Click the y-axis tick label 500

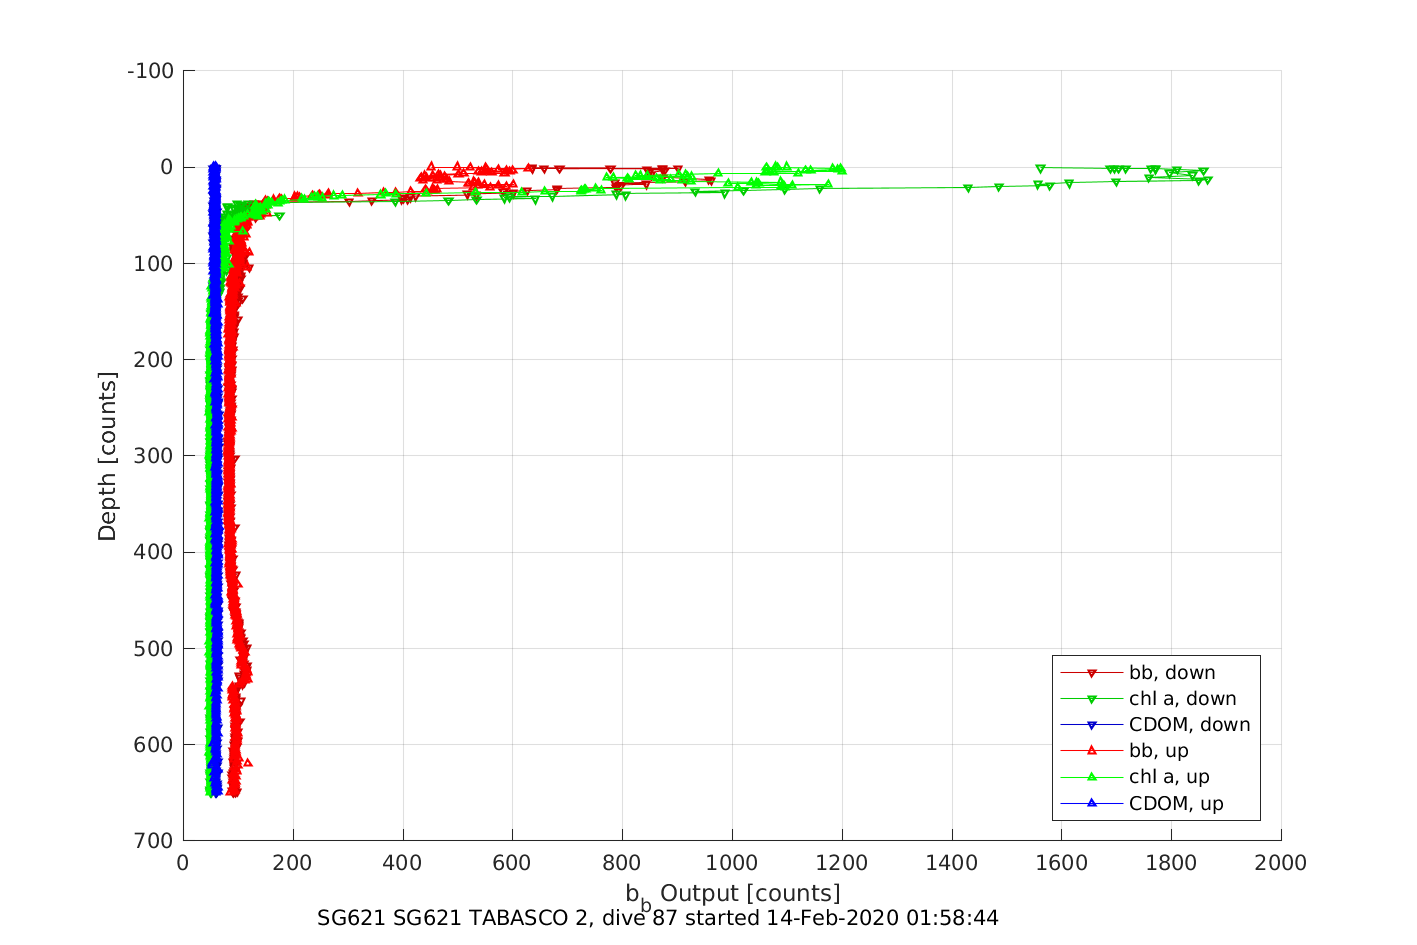click(x=153, y=649)
